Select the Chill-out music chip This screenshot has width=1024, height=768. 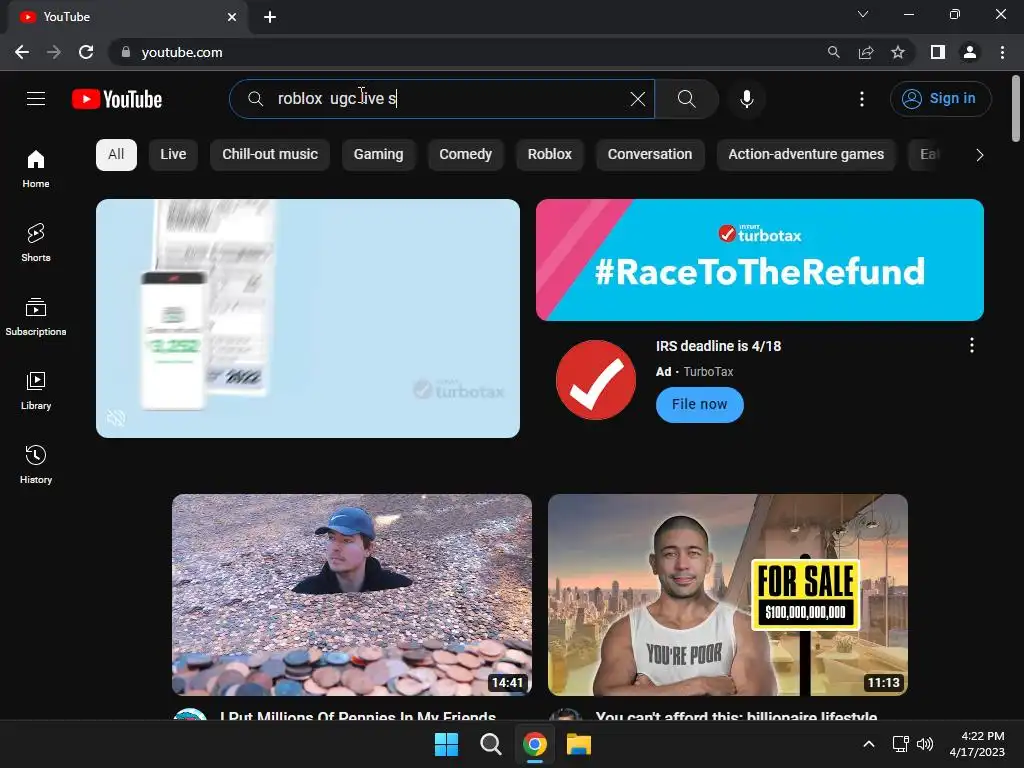coord(270,155)
